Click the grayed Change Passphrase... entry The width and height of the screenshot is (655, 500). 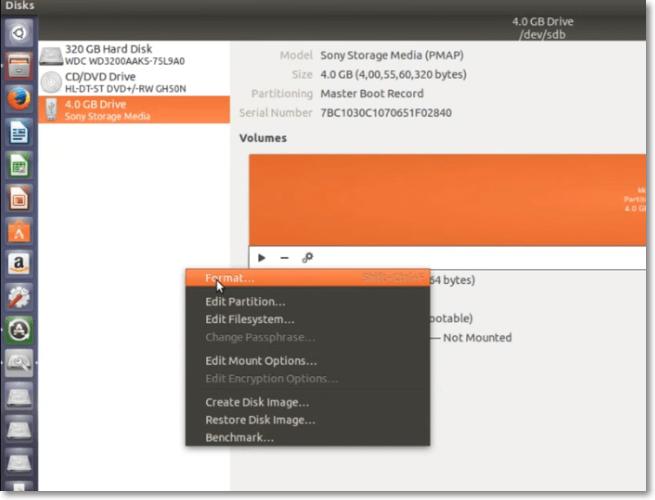point(308,337)
